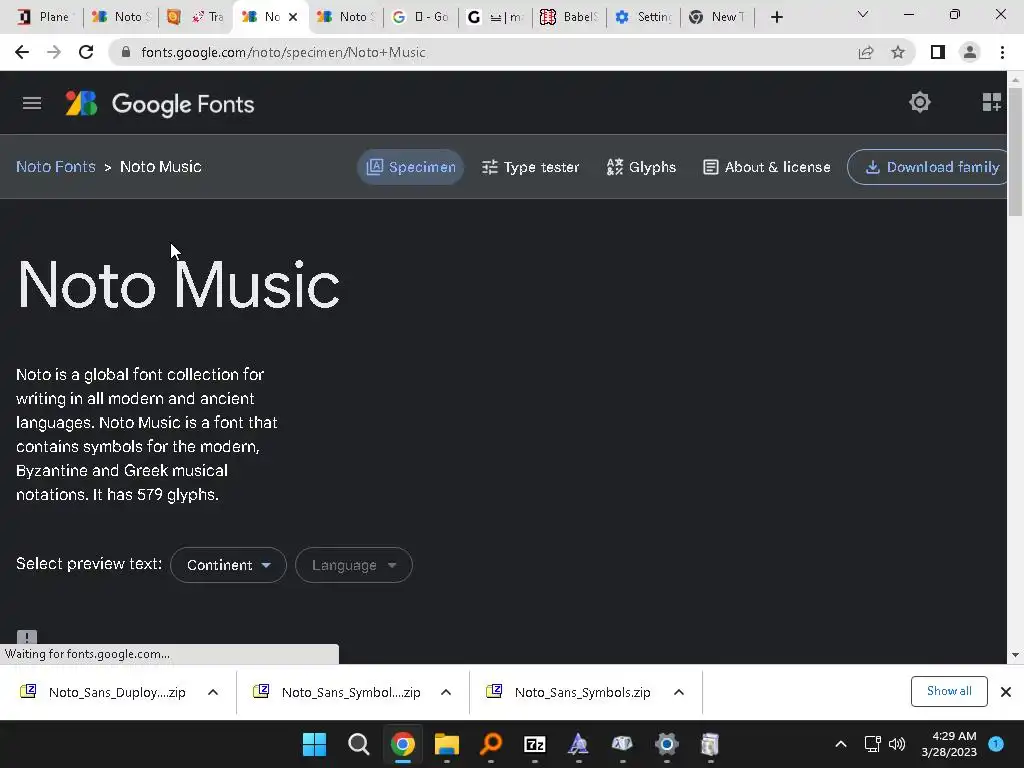
Task: Click the address bar URL
Action: pos(283,52)
